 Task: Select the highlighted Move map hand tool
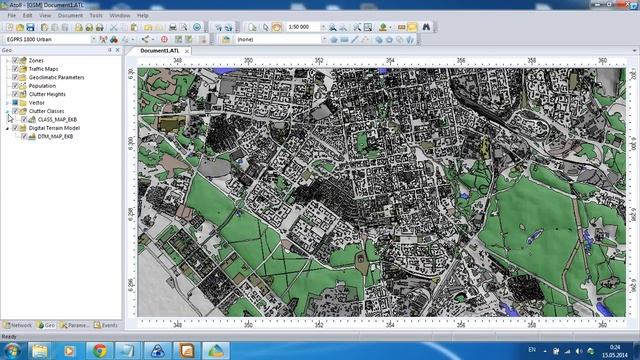(276, 27)
